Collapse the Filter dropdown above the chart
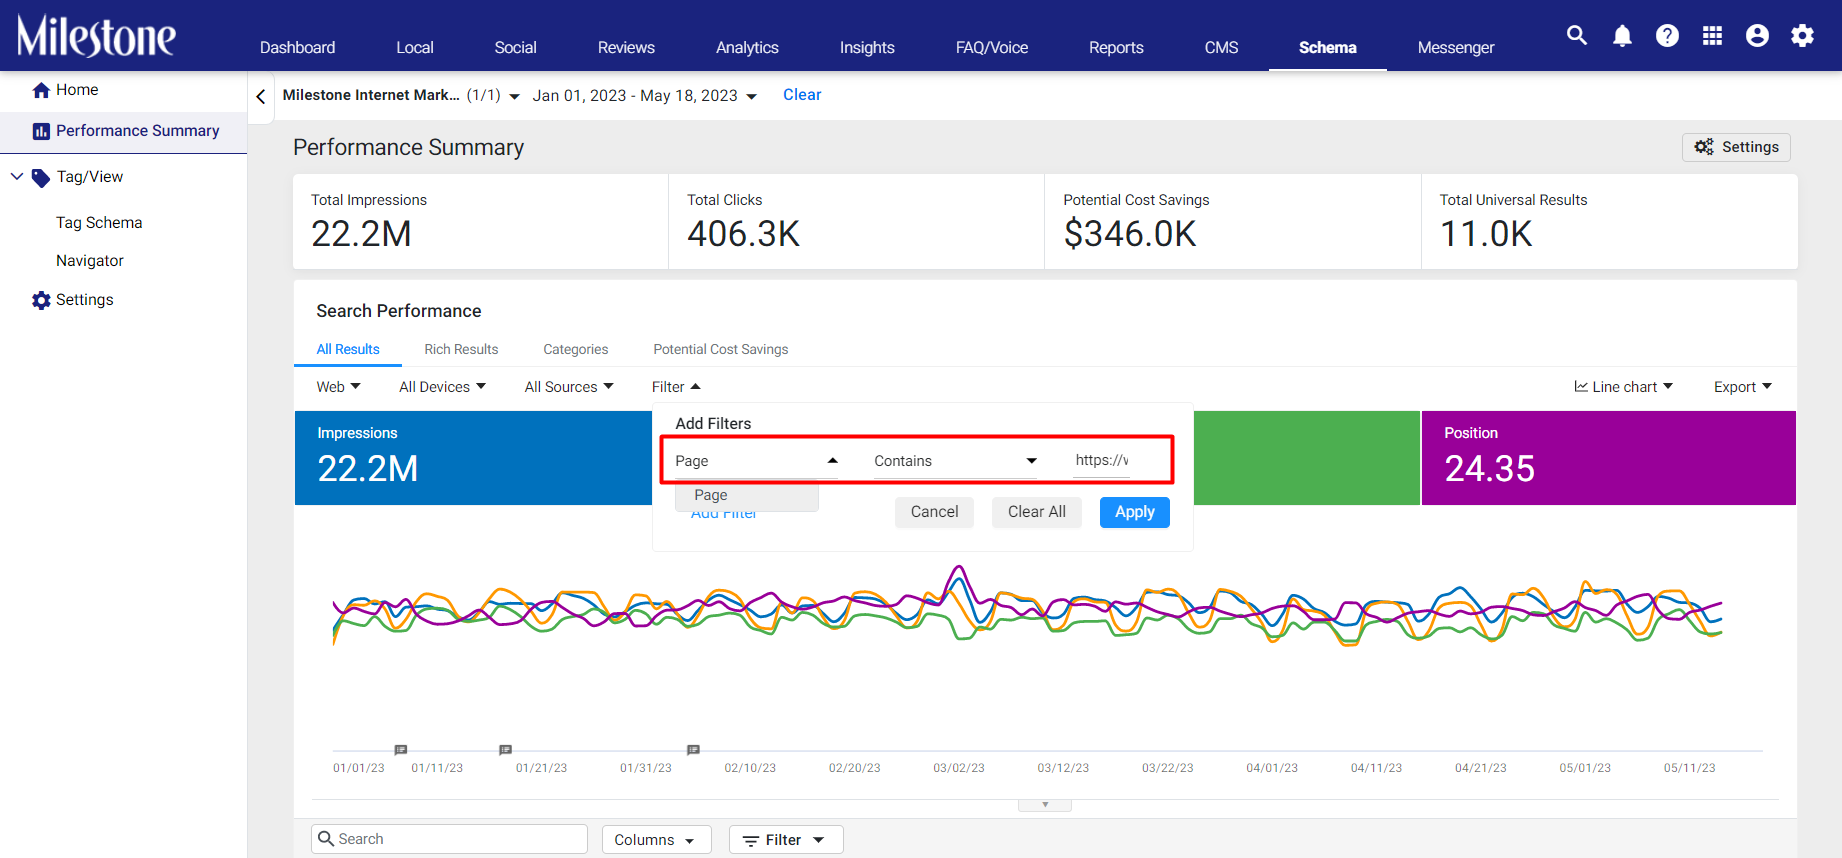This screenshot has width=1842, height=858. [676, 387]
